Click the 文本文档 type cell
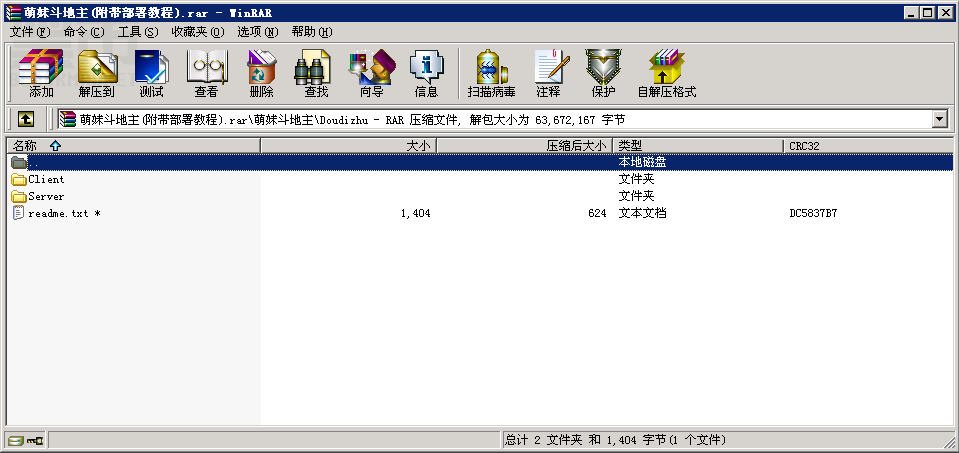 [x=642, y=213]
